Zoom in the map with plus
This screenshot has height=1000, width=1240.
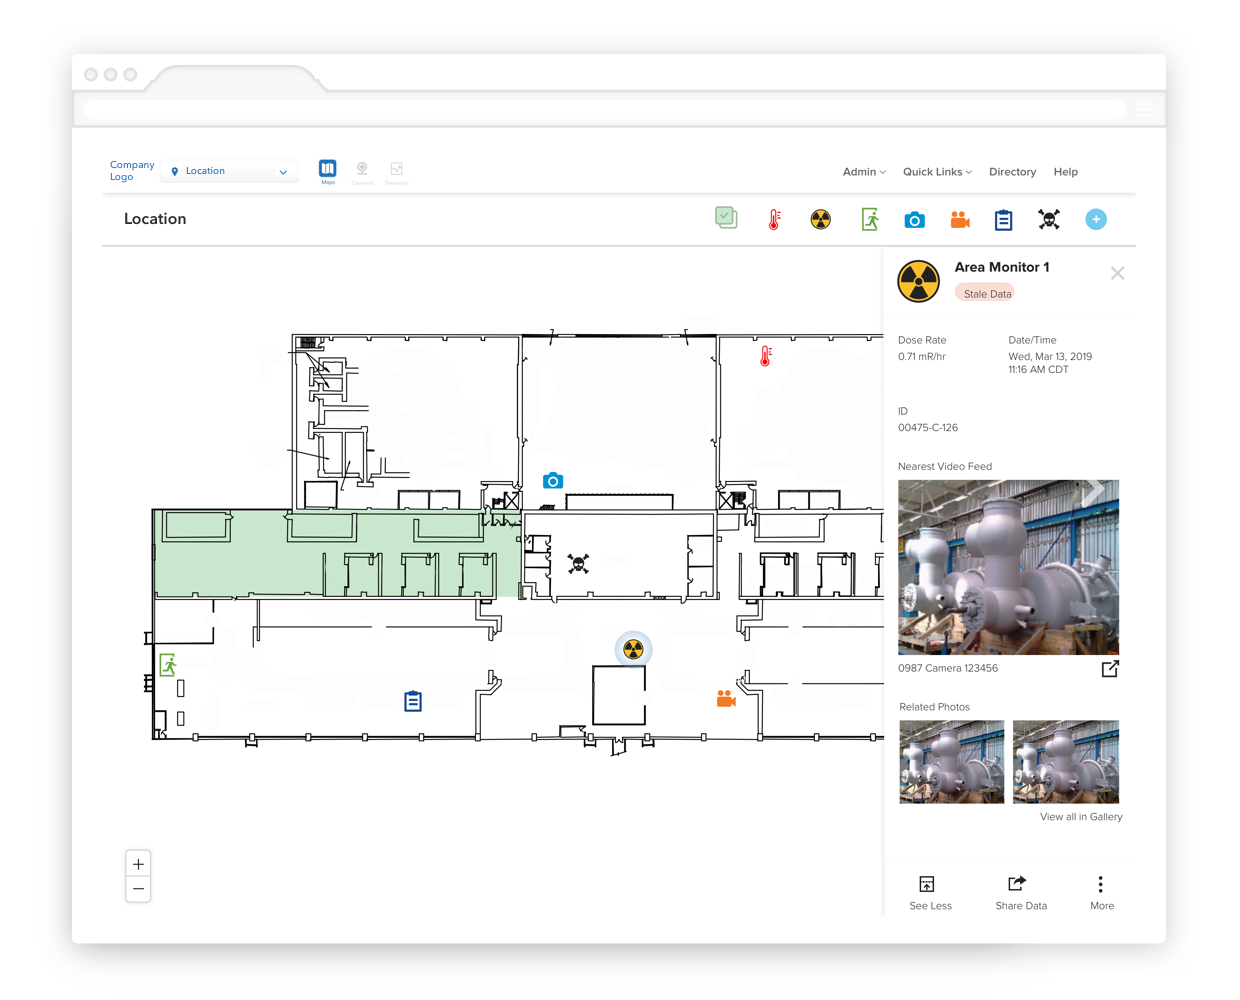coord(138,864)
